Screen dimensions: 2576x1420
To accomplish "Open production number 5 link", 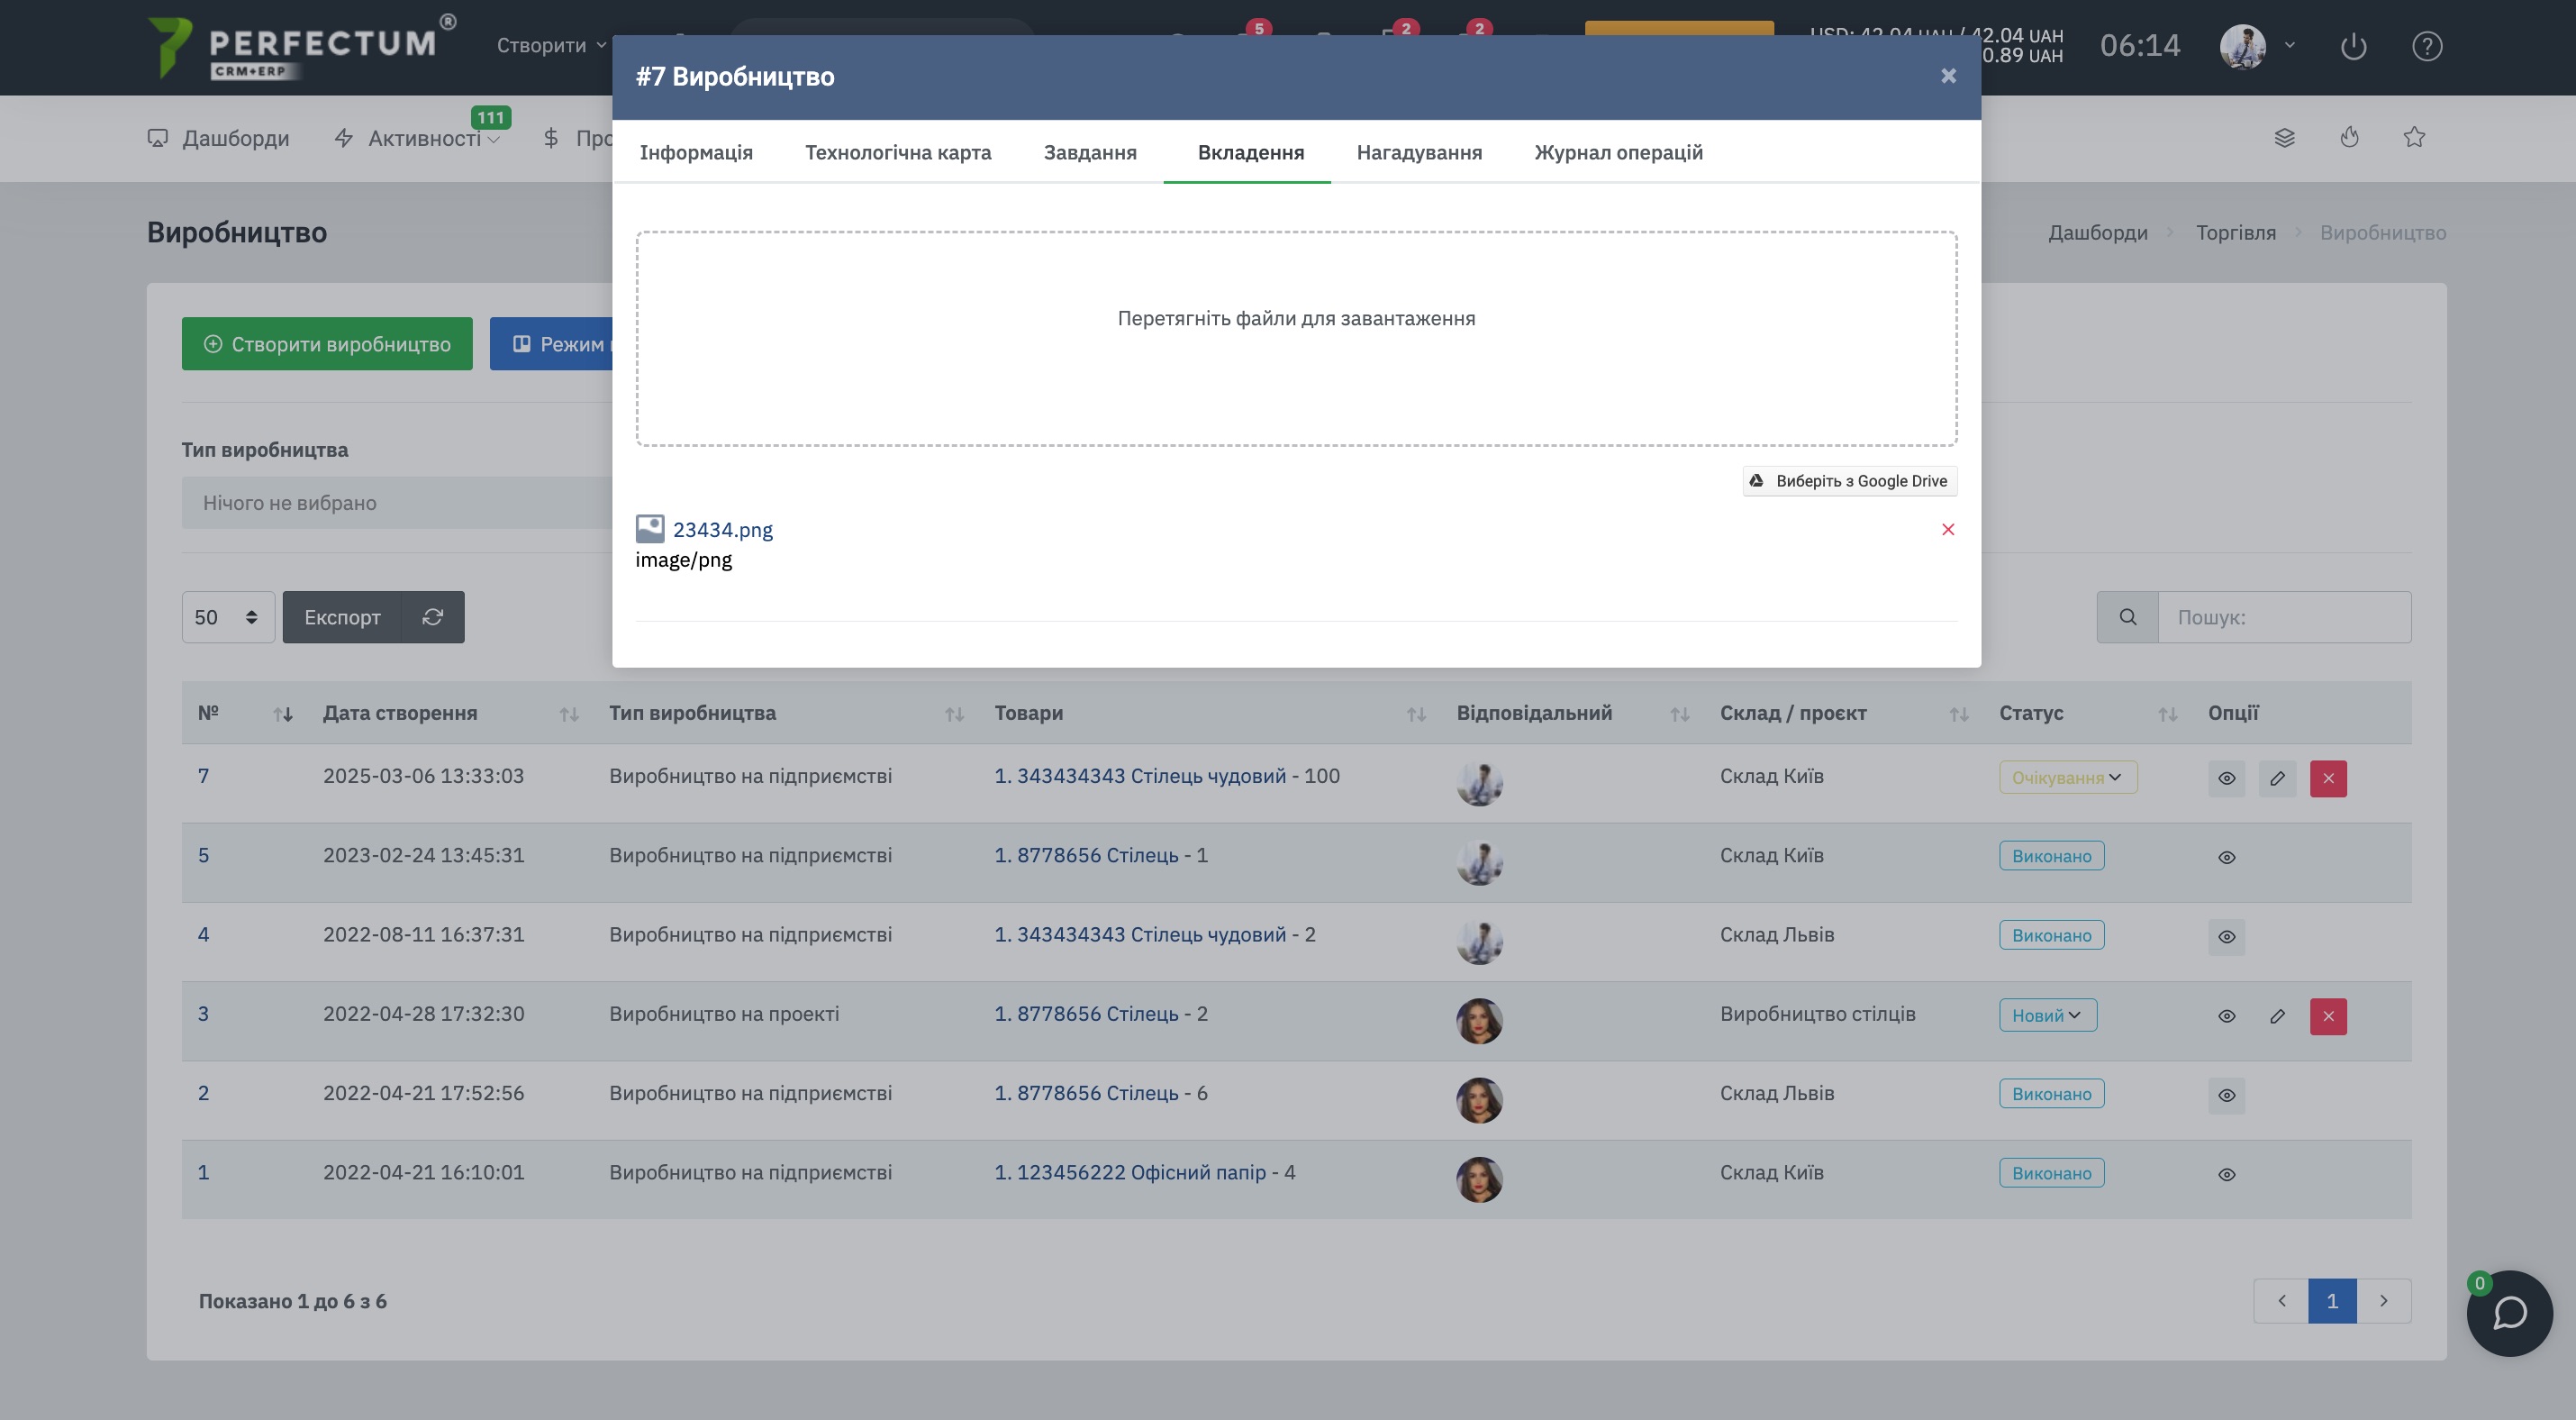I will (x=203, y=855).
